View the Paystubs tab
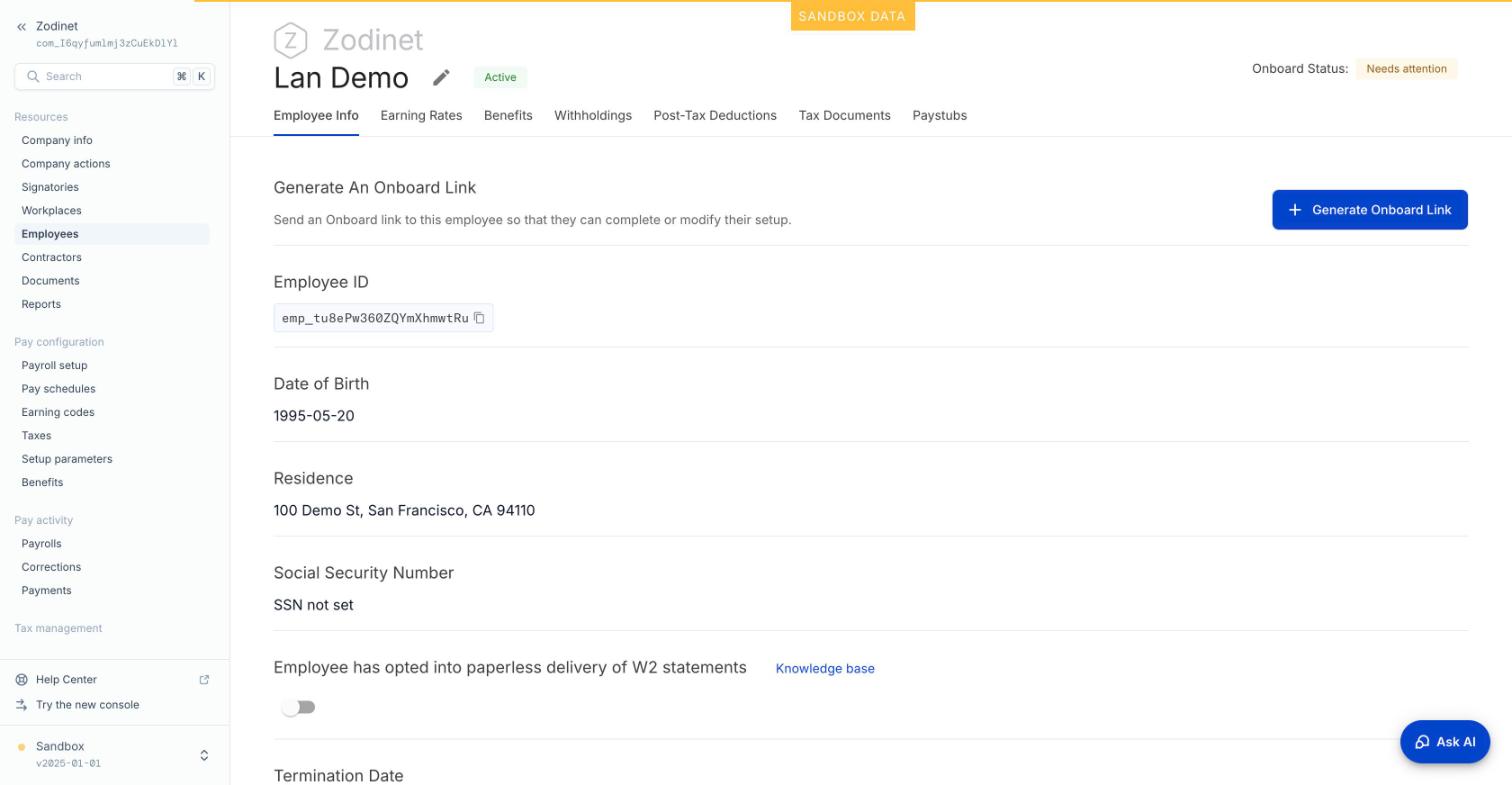The height and width of the screenshot is (785, 1512). pyautogui.click(x=939, y=116)
